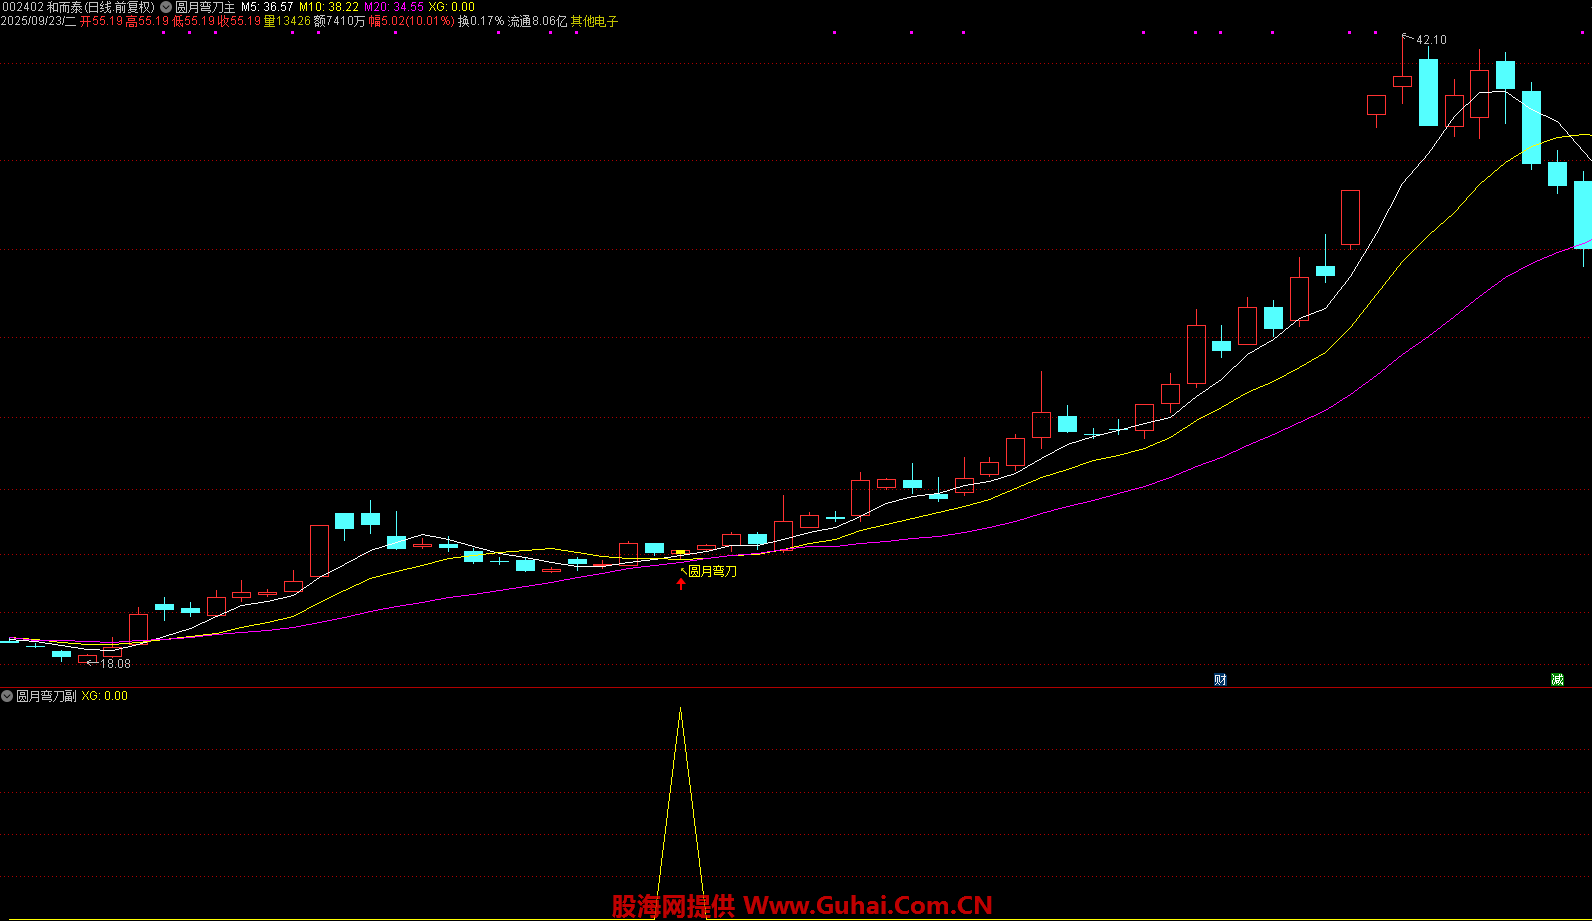The width and height of the screenshot is (1592, 921).
Task: Open the 圆月弯刀副 sub-indicator dropdown arrow
Action: (7, 696)
